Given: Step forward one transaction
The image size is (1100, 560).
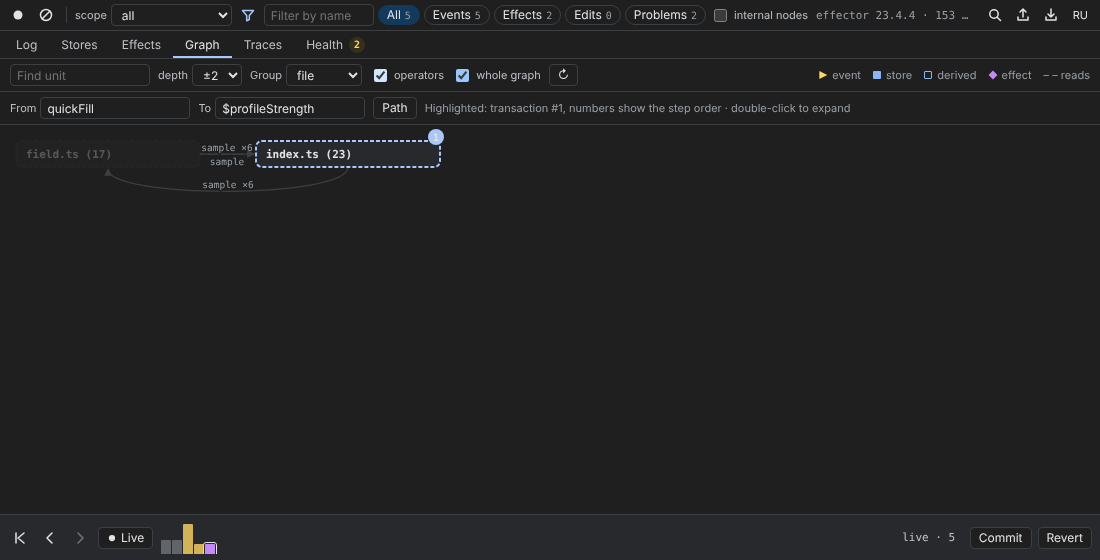Looking at the screenshot, I should click(80, 538).
